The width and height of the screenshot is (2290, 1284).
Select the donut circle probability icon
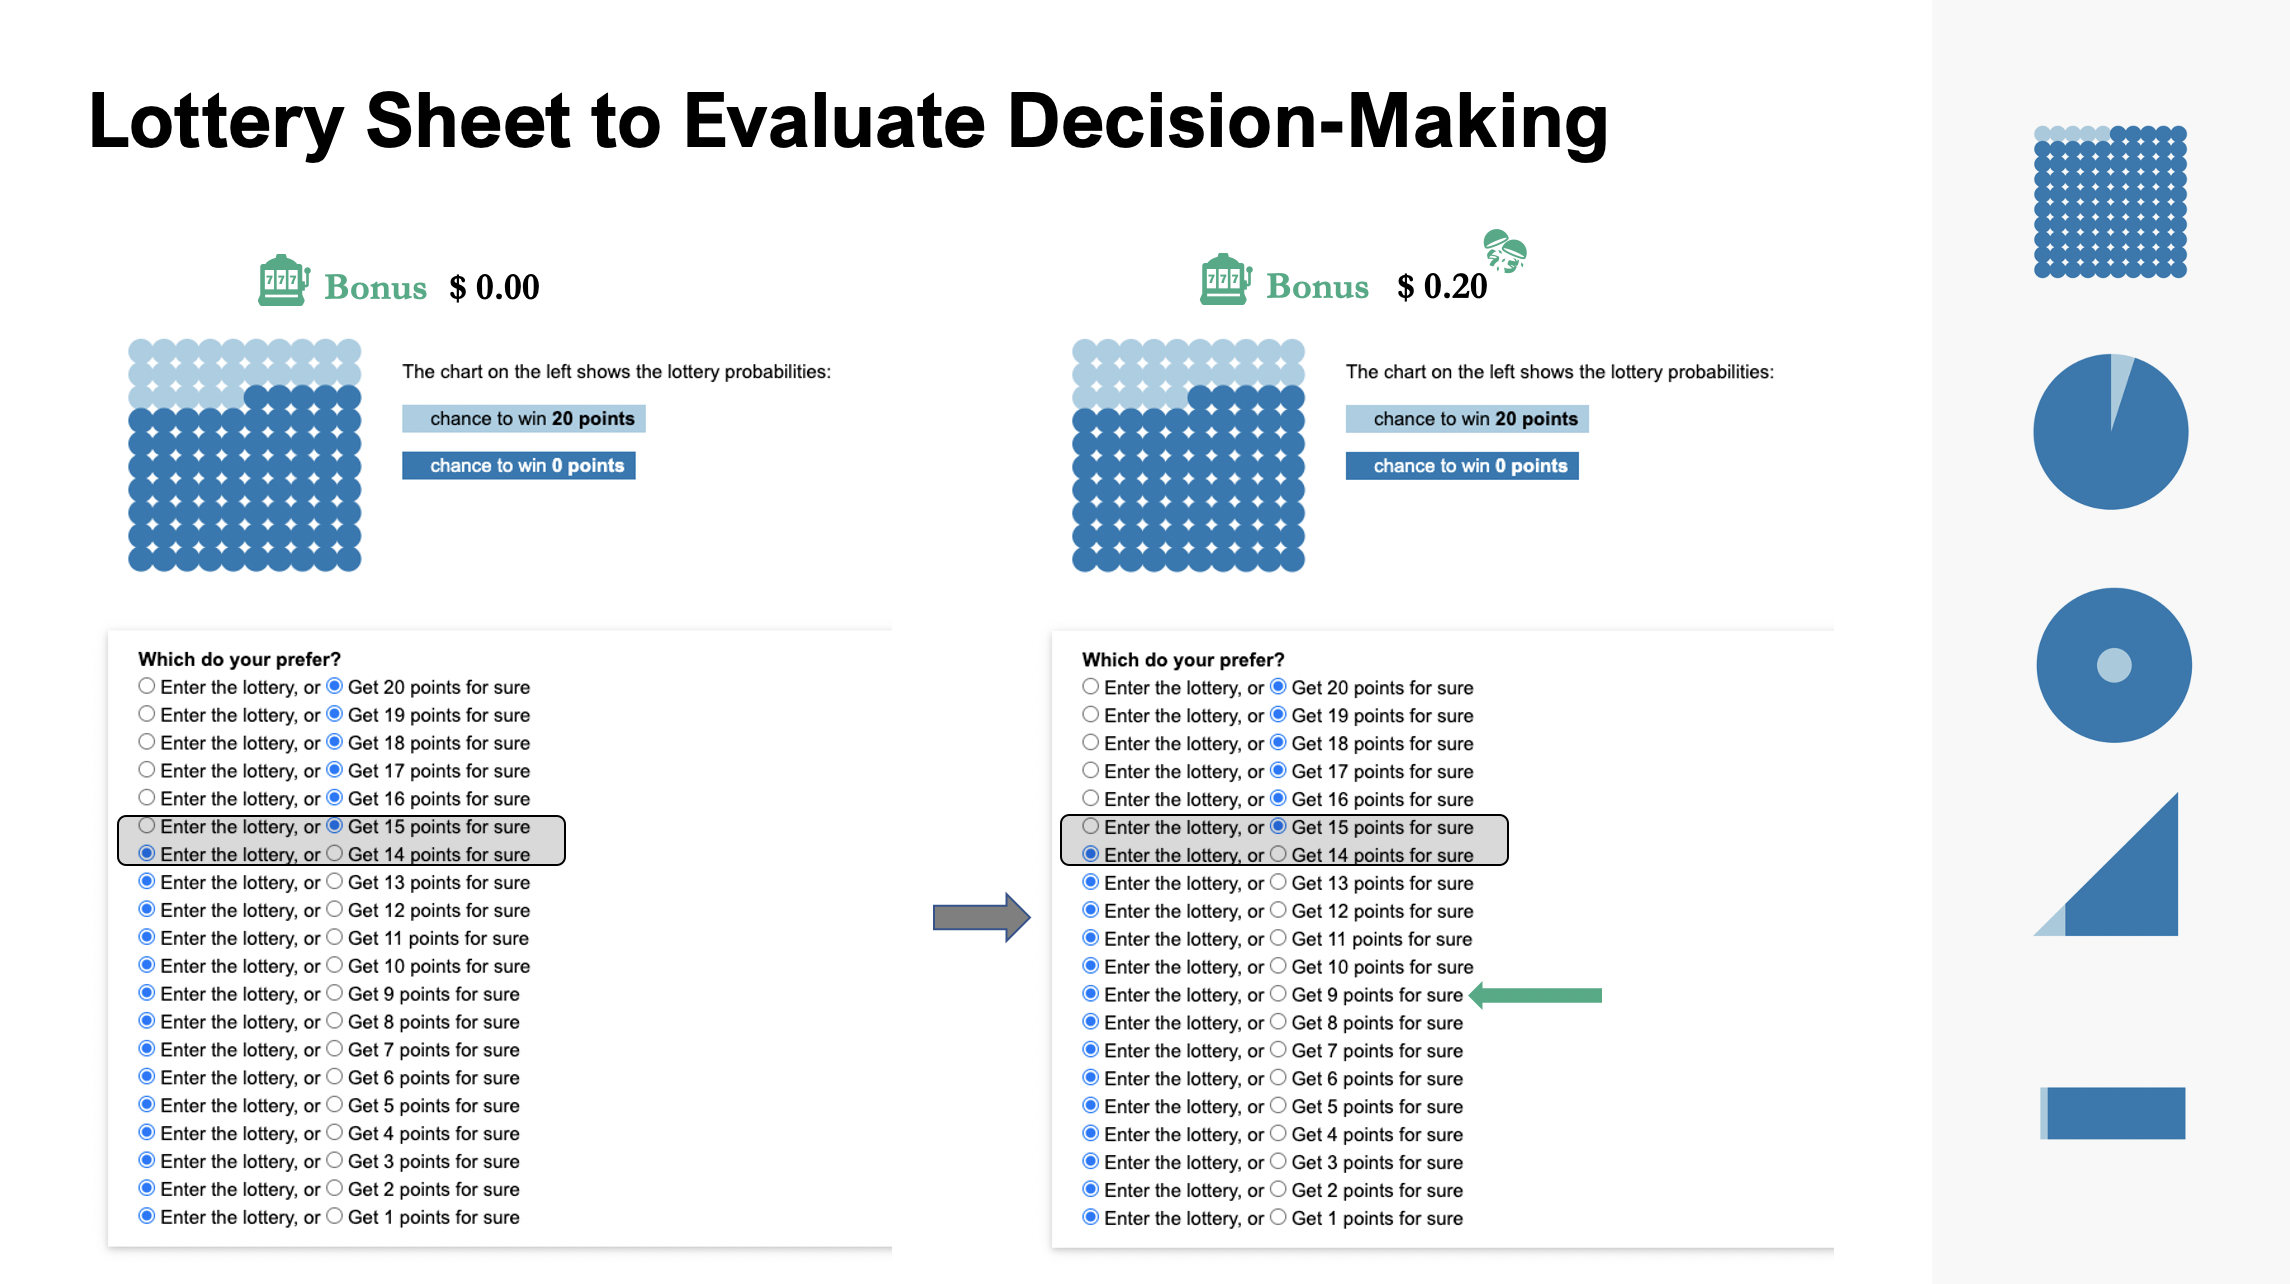click(x=2114, y=665)
